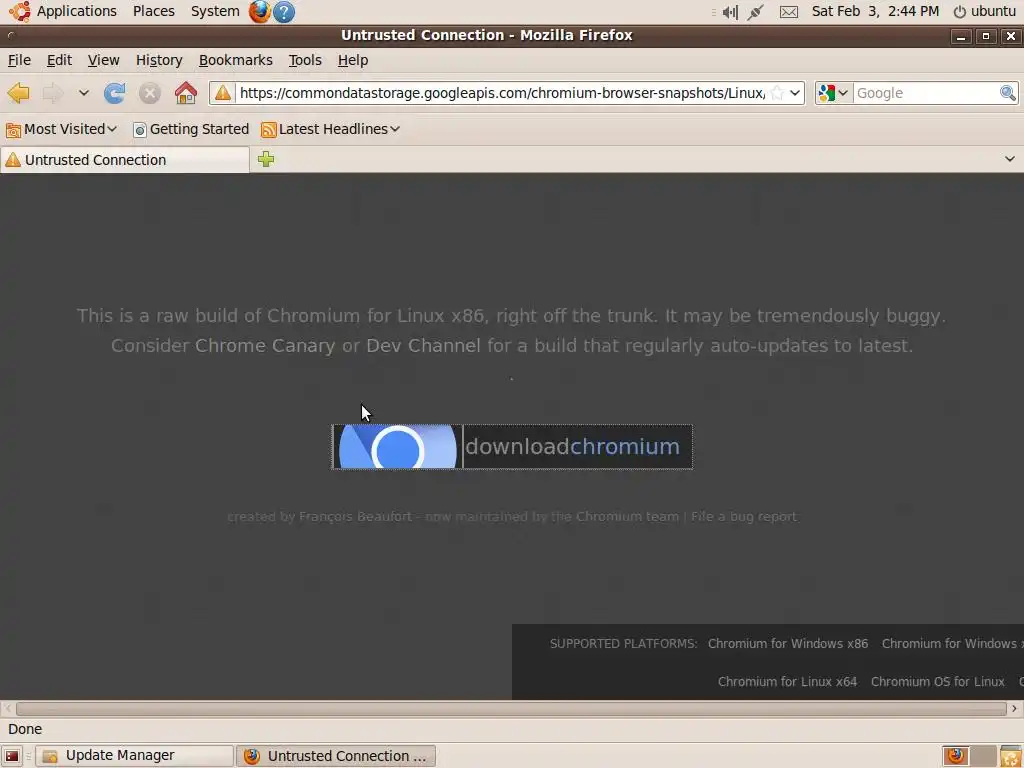This screenshot has width=1024, height=768.
Task: Click the search magnifier button
Action: pos(1008,93)
